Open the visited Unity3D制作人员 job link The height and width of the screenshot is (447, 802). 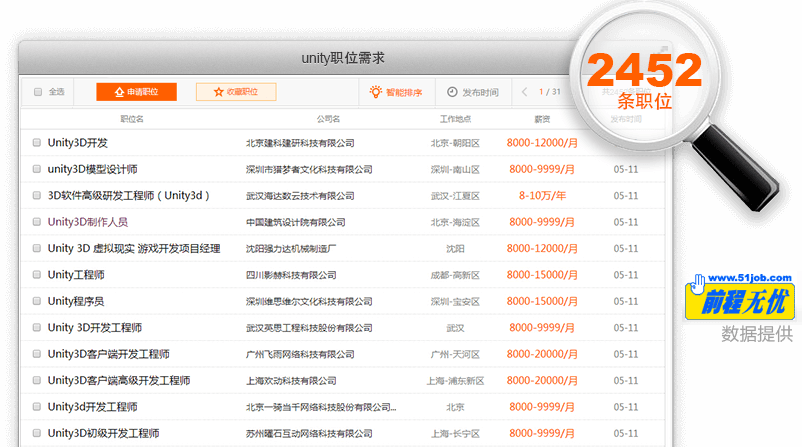click(88, 222)
